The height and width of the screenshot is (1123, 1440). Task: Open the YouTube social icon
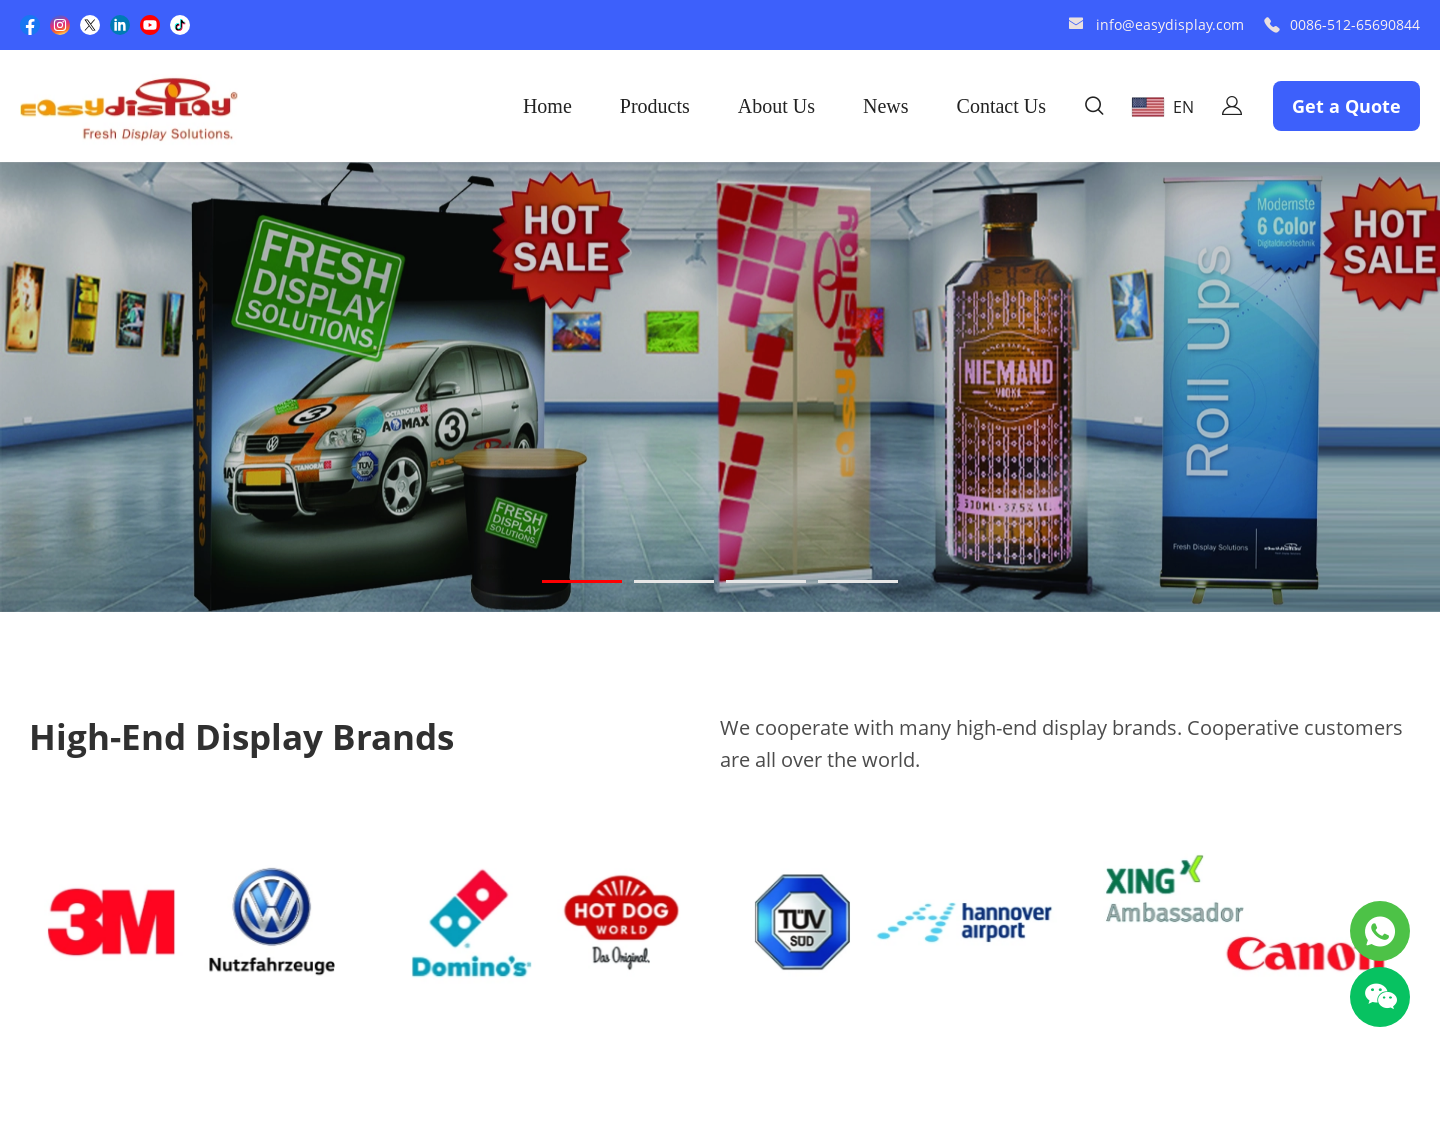150,25
